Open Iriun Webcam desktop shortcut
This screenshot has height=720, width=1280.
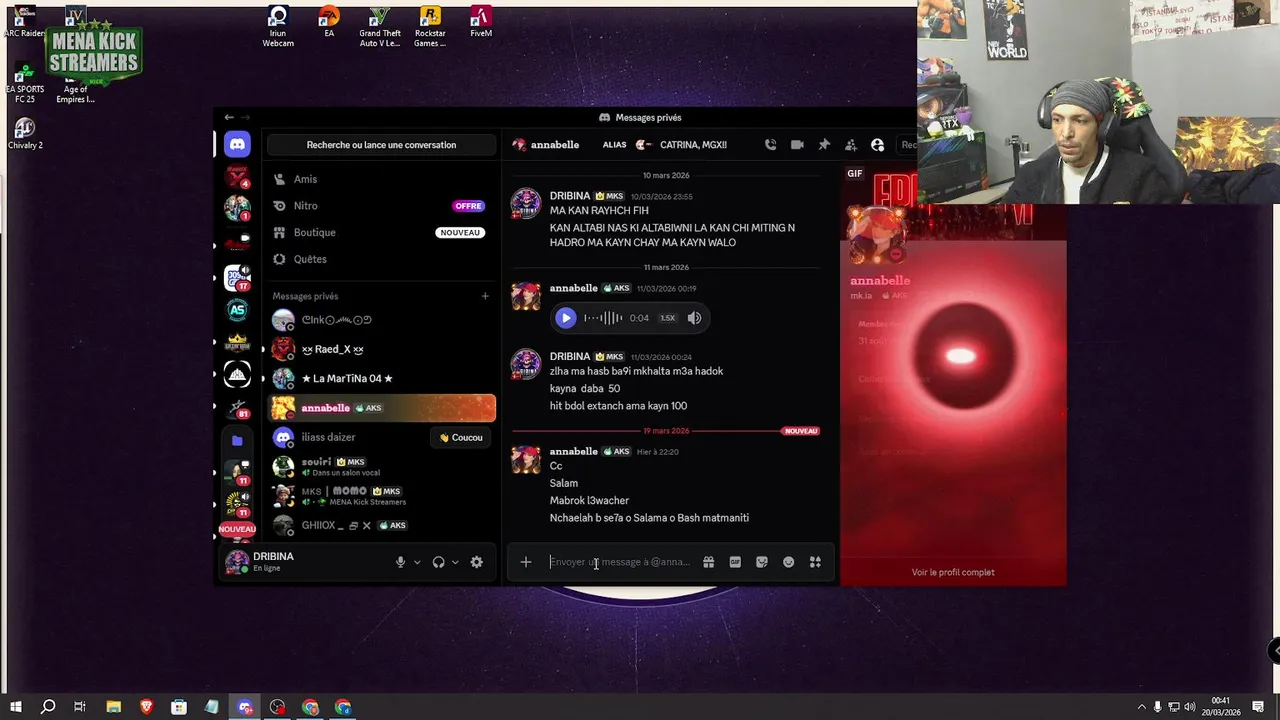(x=278, y=27)
